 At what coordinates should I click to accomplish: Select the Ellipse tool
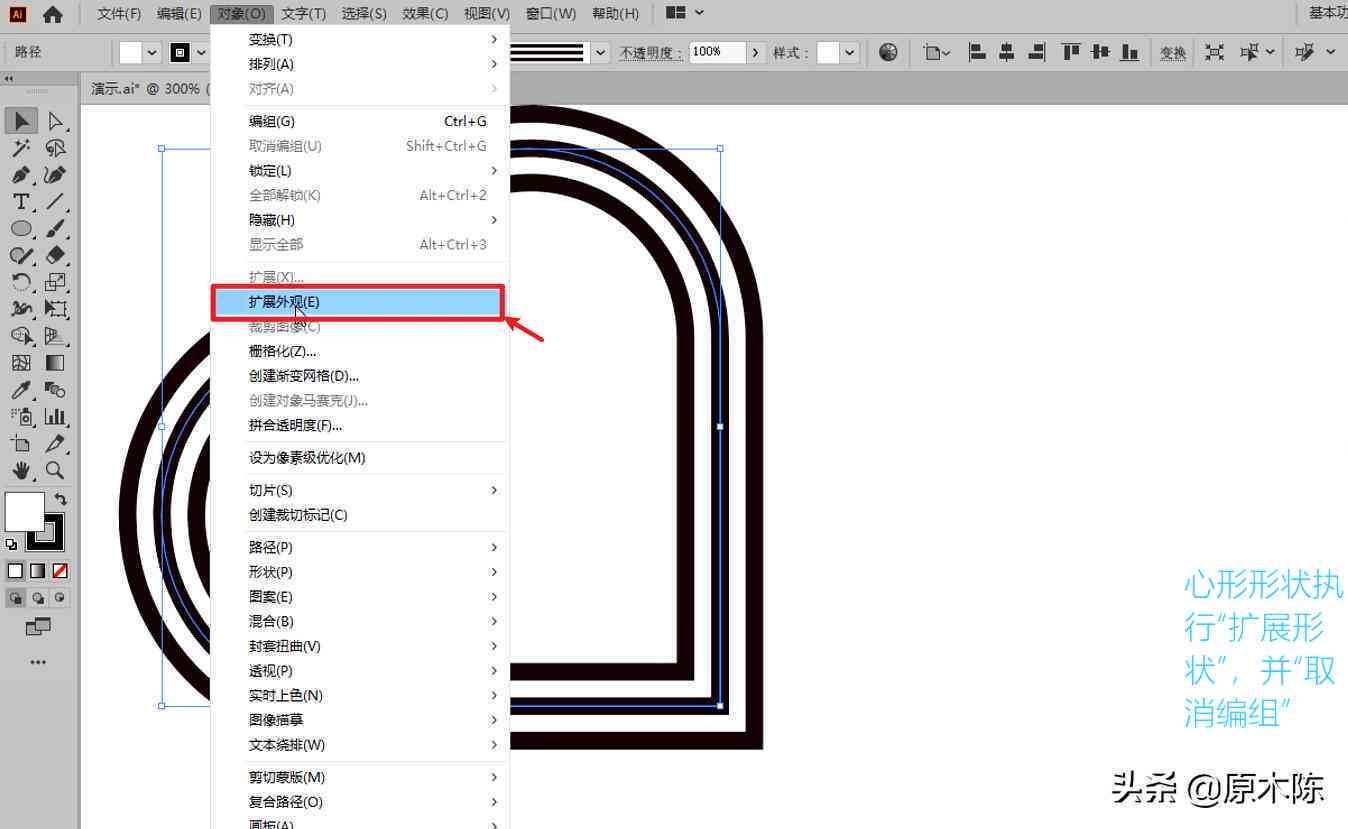click(21, 229)
